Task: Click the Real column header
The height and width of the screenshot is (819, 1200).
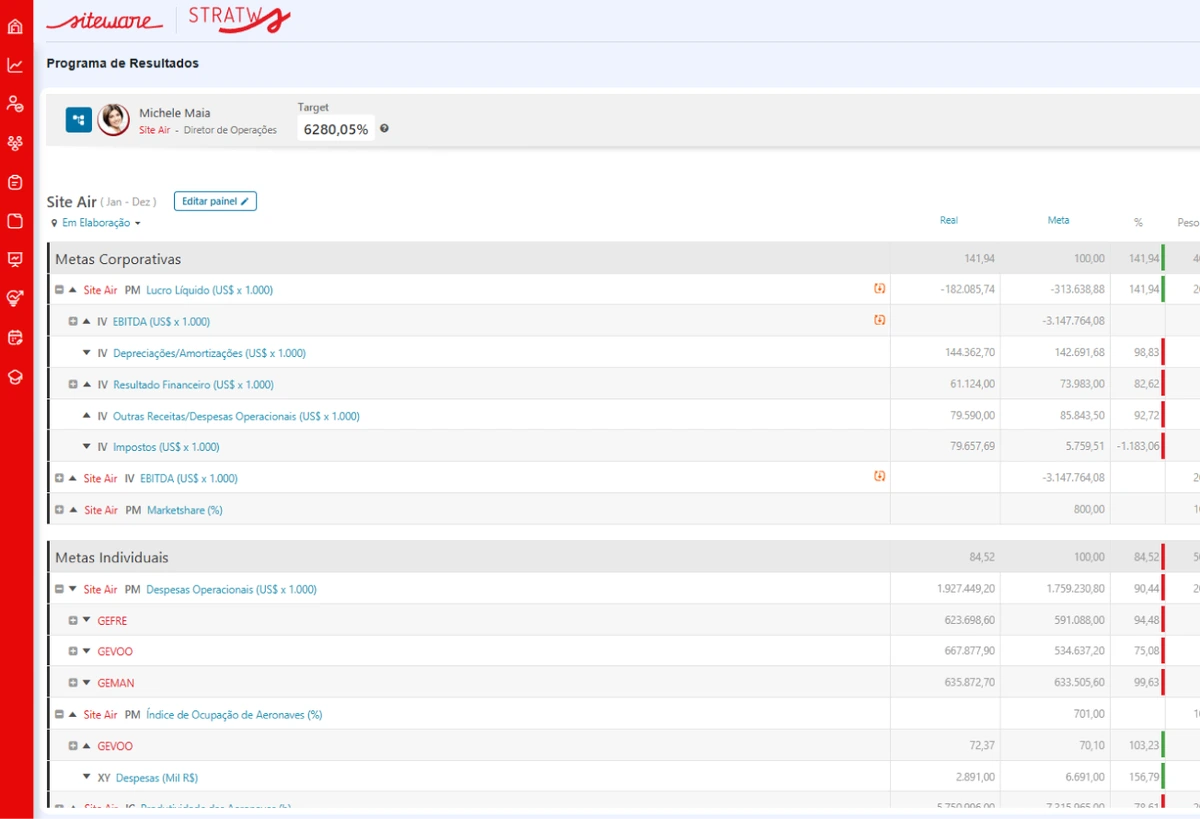Action: pos(949,220)
